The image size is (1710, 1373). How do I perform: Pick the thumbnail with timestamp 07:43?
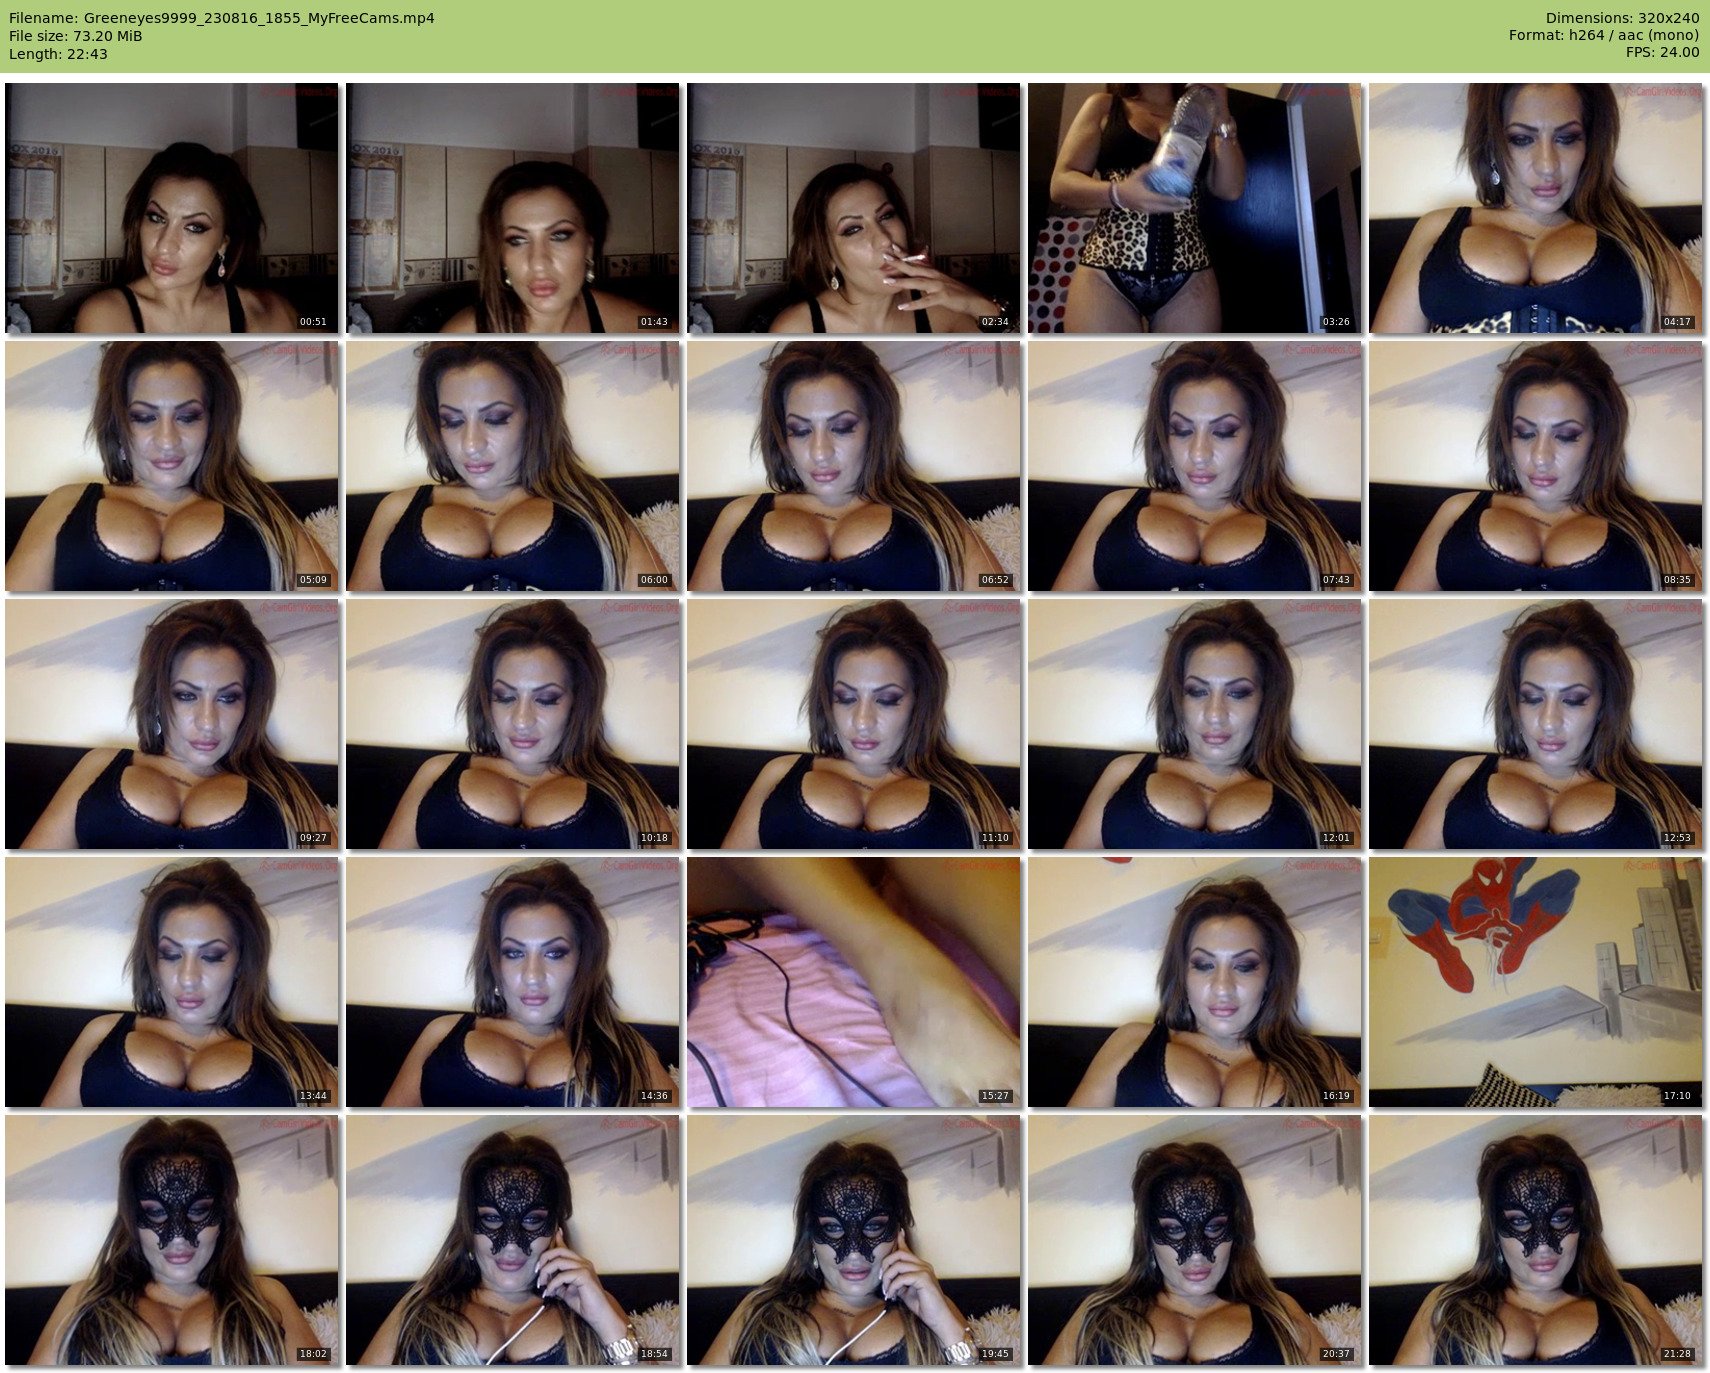pos(1195,466)
